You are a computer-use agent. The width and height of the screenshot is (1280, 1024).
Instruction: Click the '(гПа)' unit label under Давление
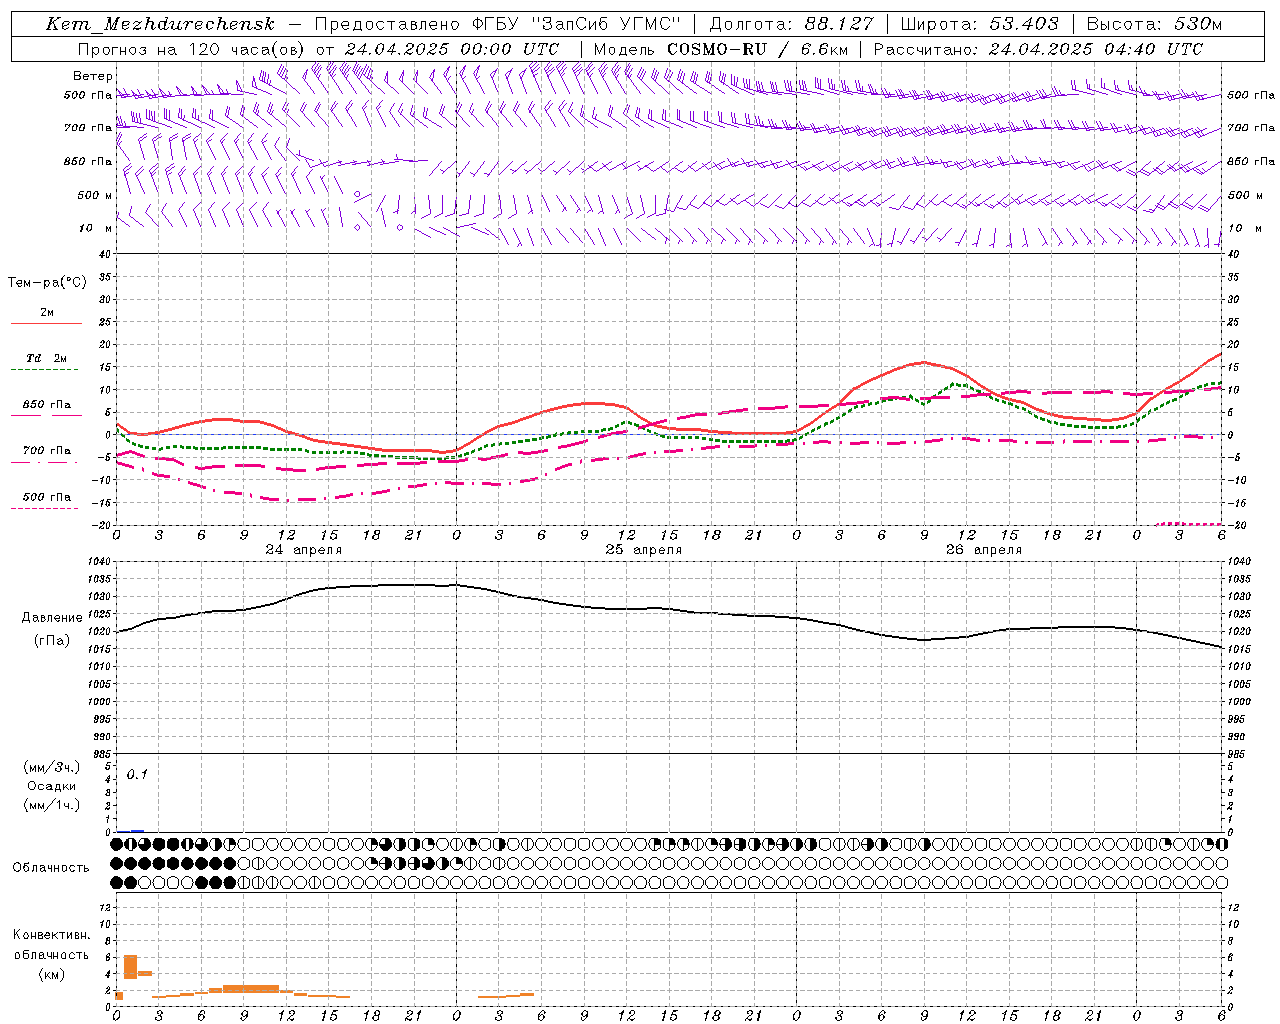coord(52,641)
